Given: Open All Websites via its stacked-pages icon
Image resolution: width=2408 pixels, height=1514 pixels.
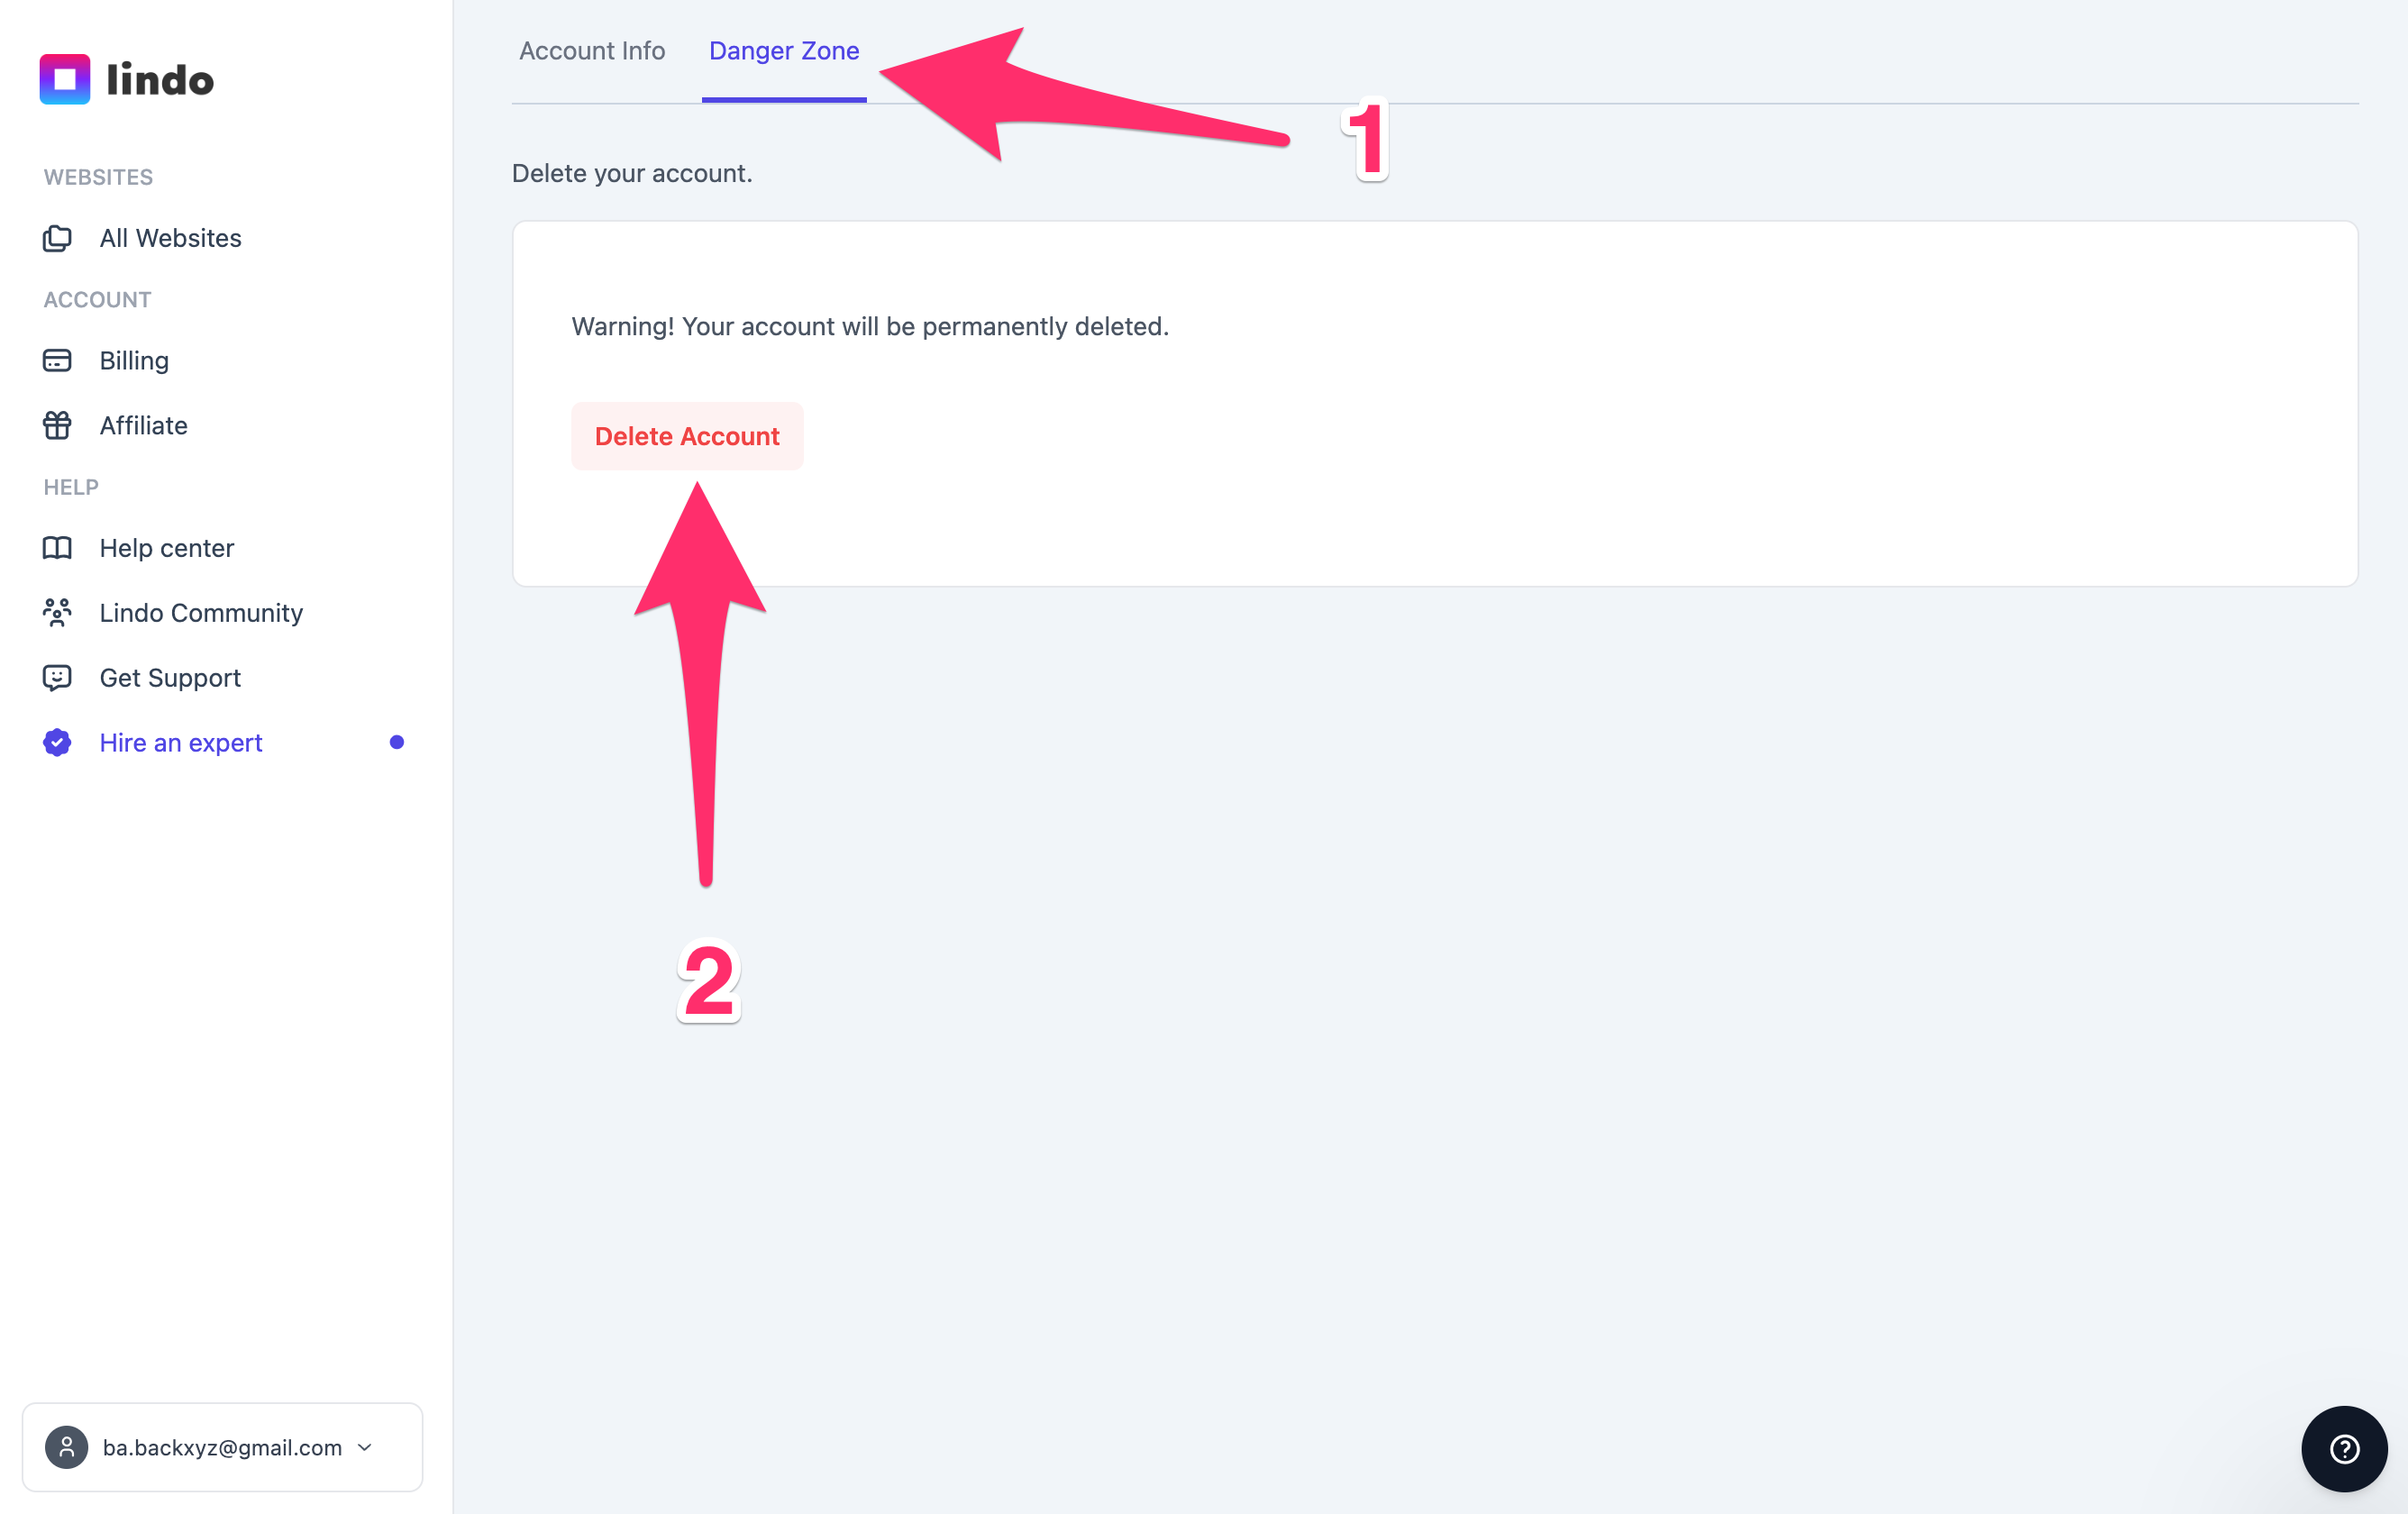Looking at the screenshot, I should pos(57,238).
